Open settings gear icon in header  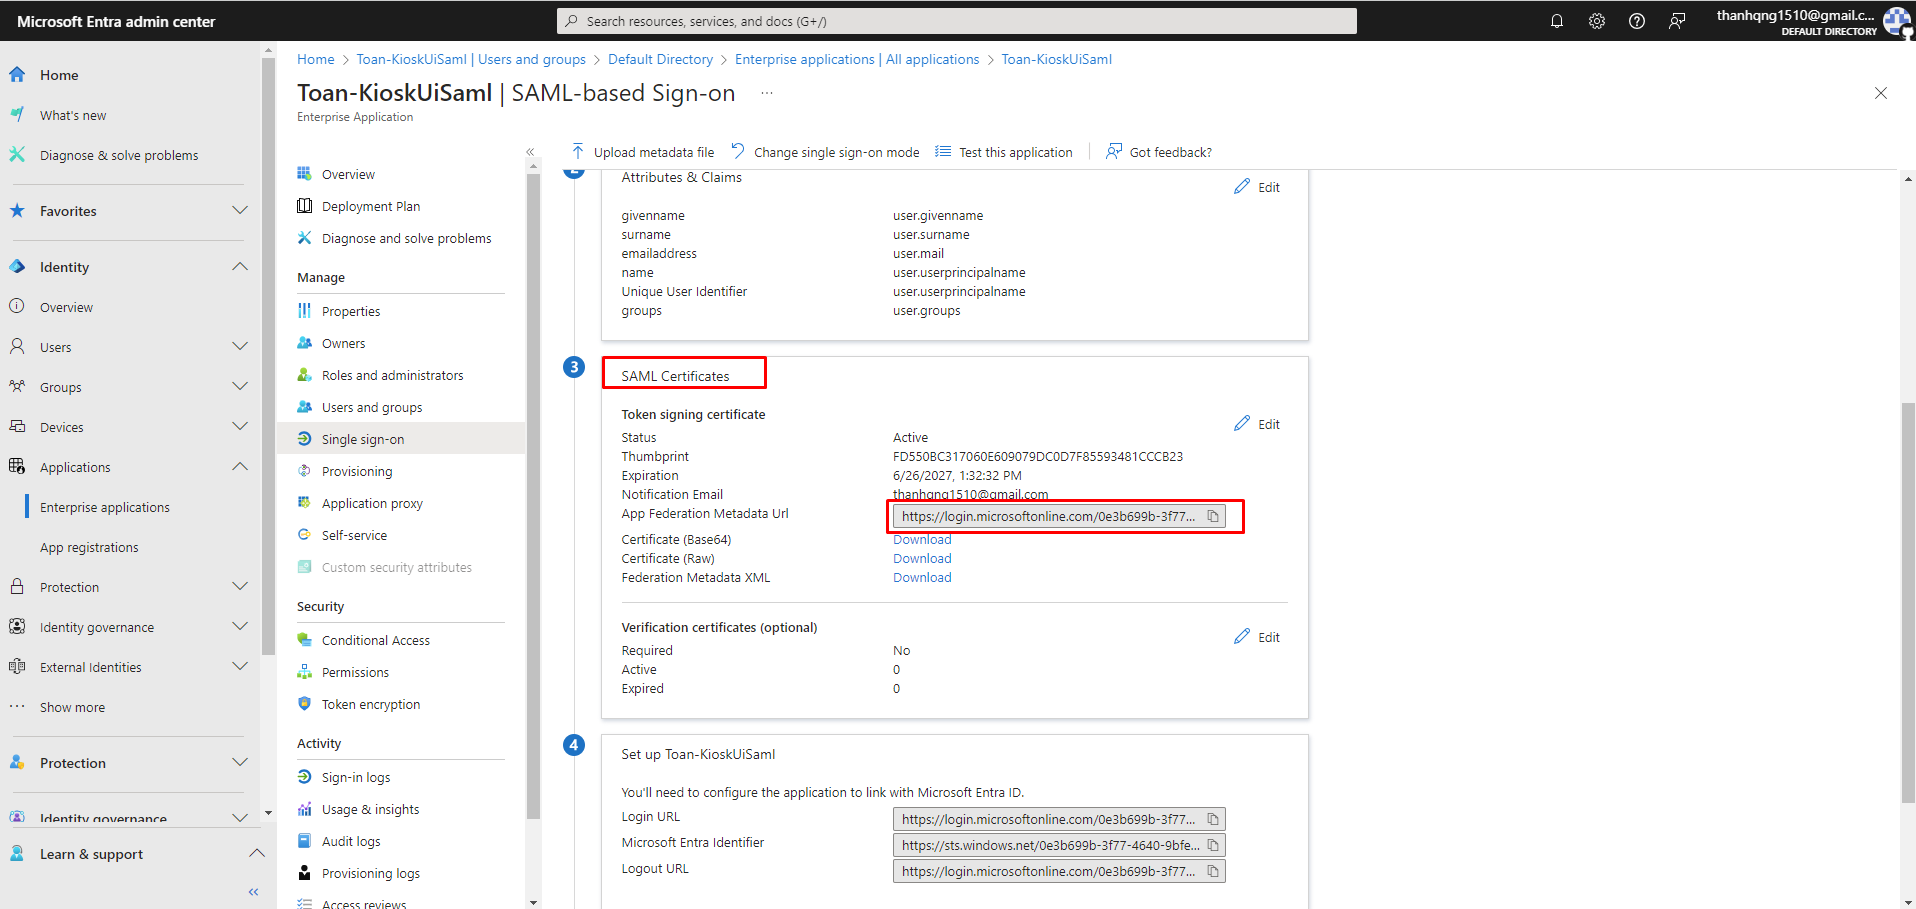pos(1597,21)
